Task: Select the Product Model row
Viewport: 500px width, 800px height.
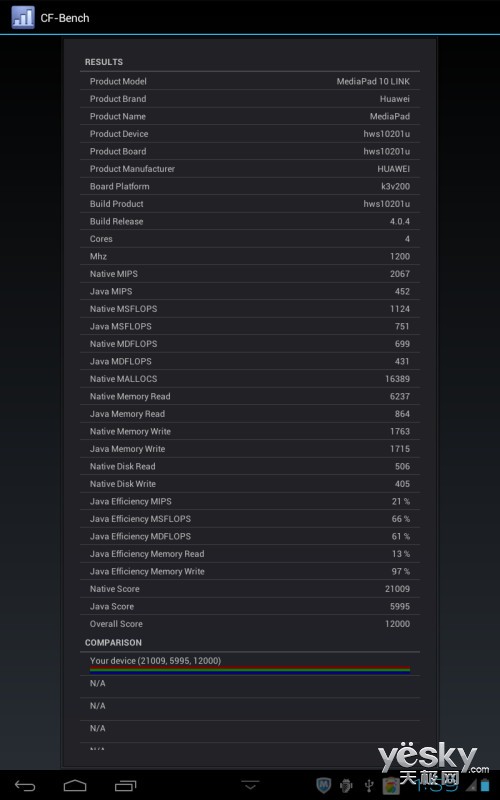Action: pos(250,81)
